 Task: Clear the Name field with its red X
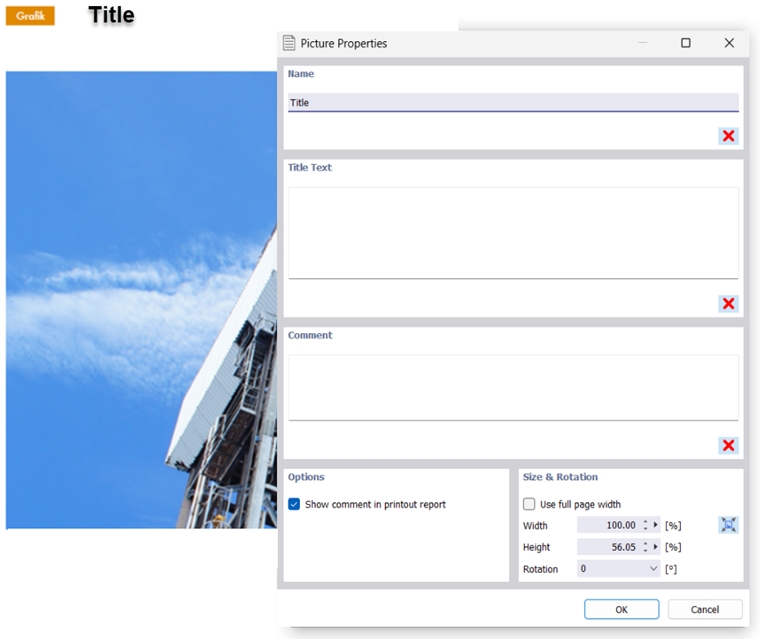tap(728, 136)
